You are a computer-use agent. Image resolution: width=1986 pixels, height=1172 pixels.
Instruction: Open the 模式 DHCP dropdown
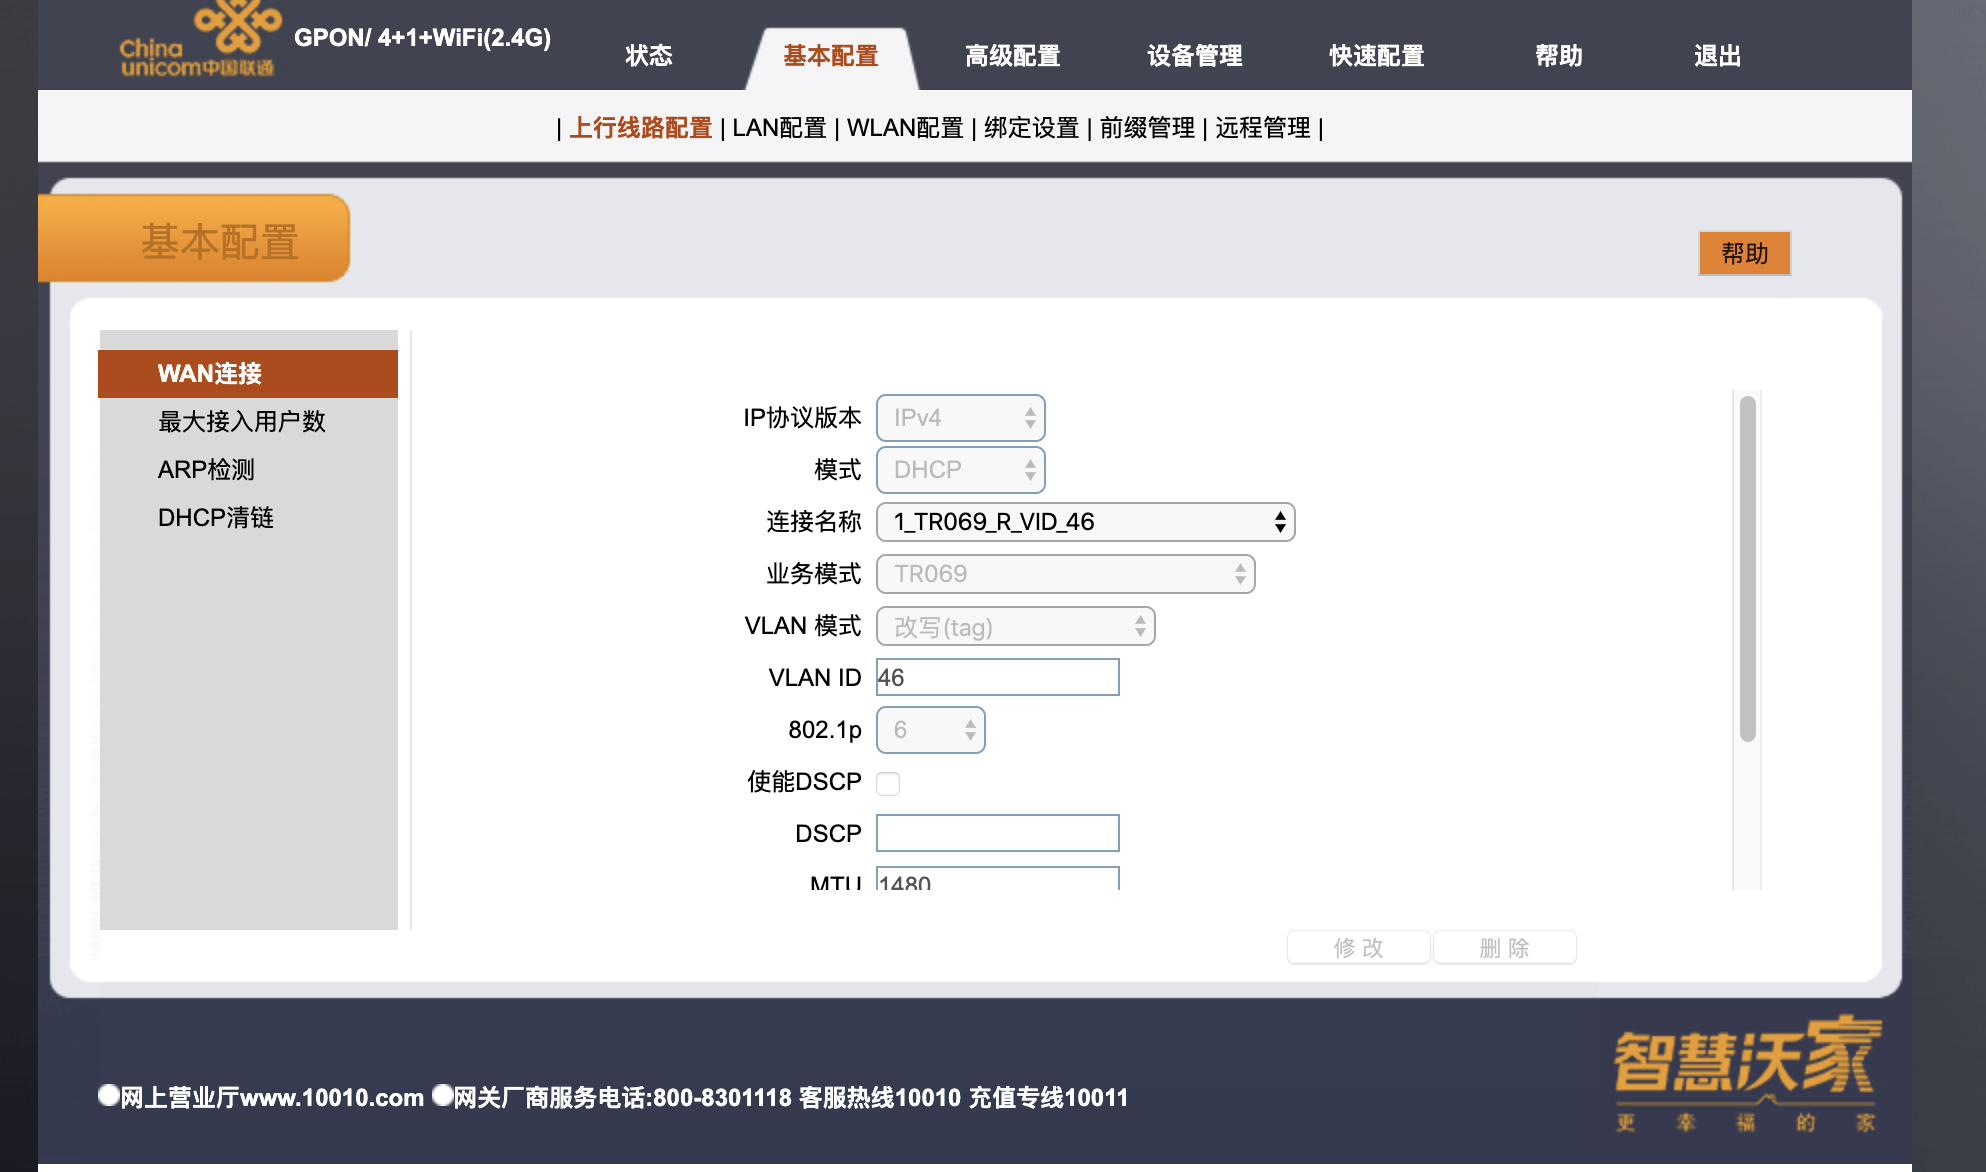tap(961, 470)
